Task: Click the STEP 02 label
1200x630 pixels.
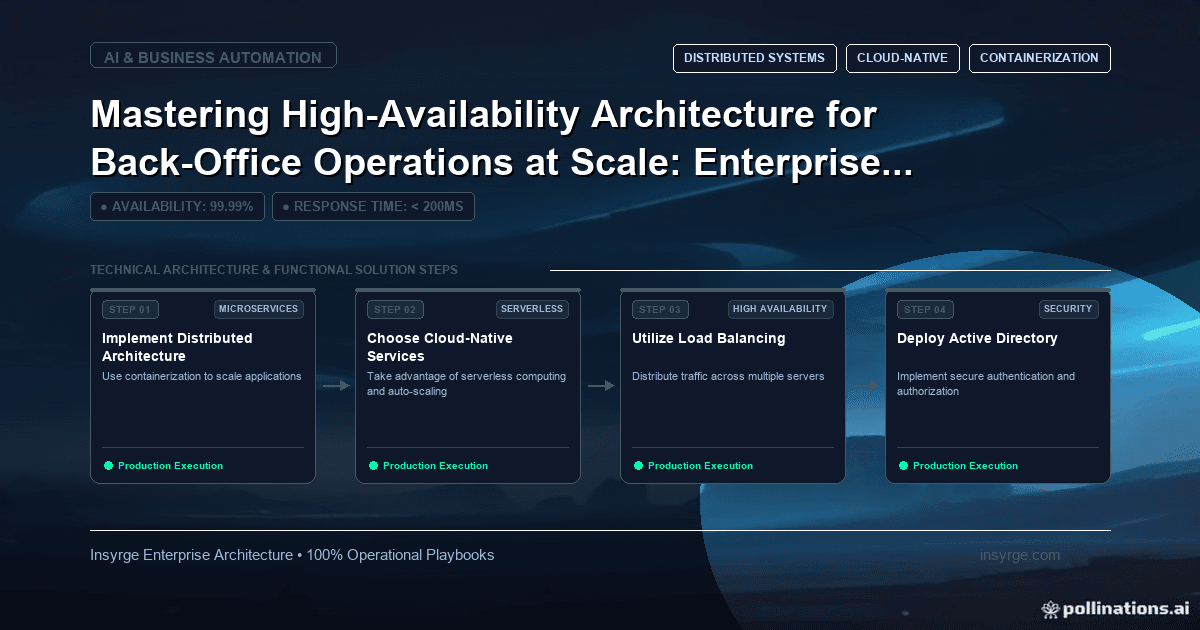Action: [395, 310]
